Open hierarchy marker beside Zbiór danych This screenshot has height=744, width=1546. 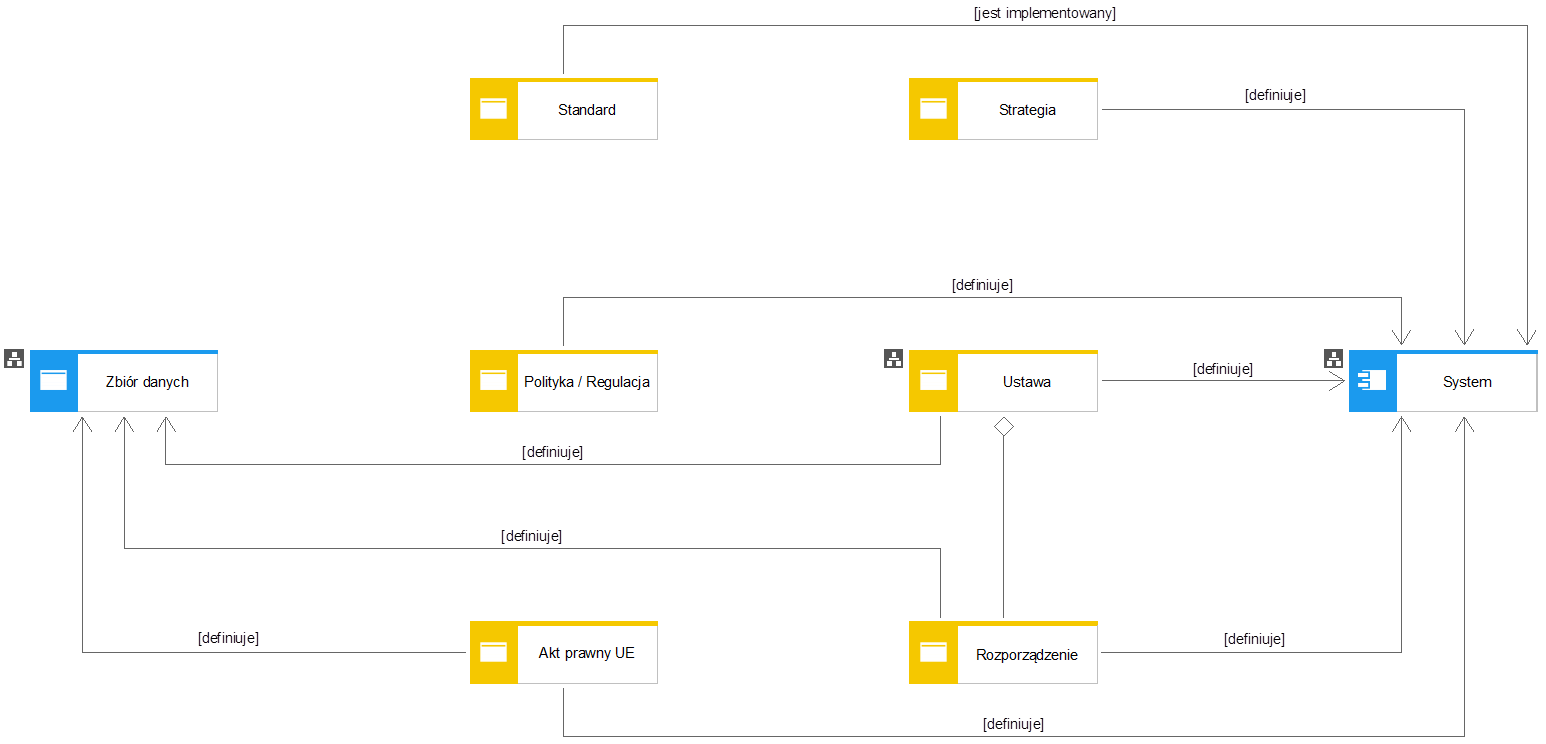[x=14, y=358]
